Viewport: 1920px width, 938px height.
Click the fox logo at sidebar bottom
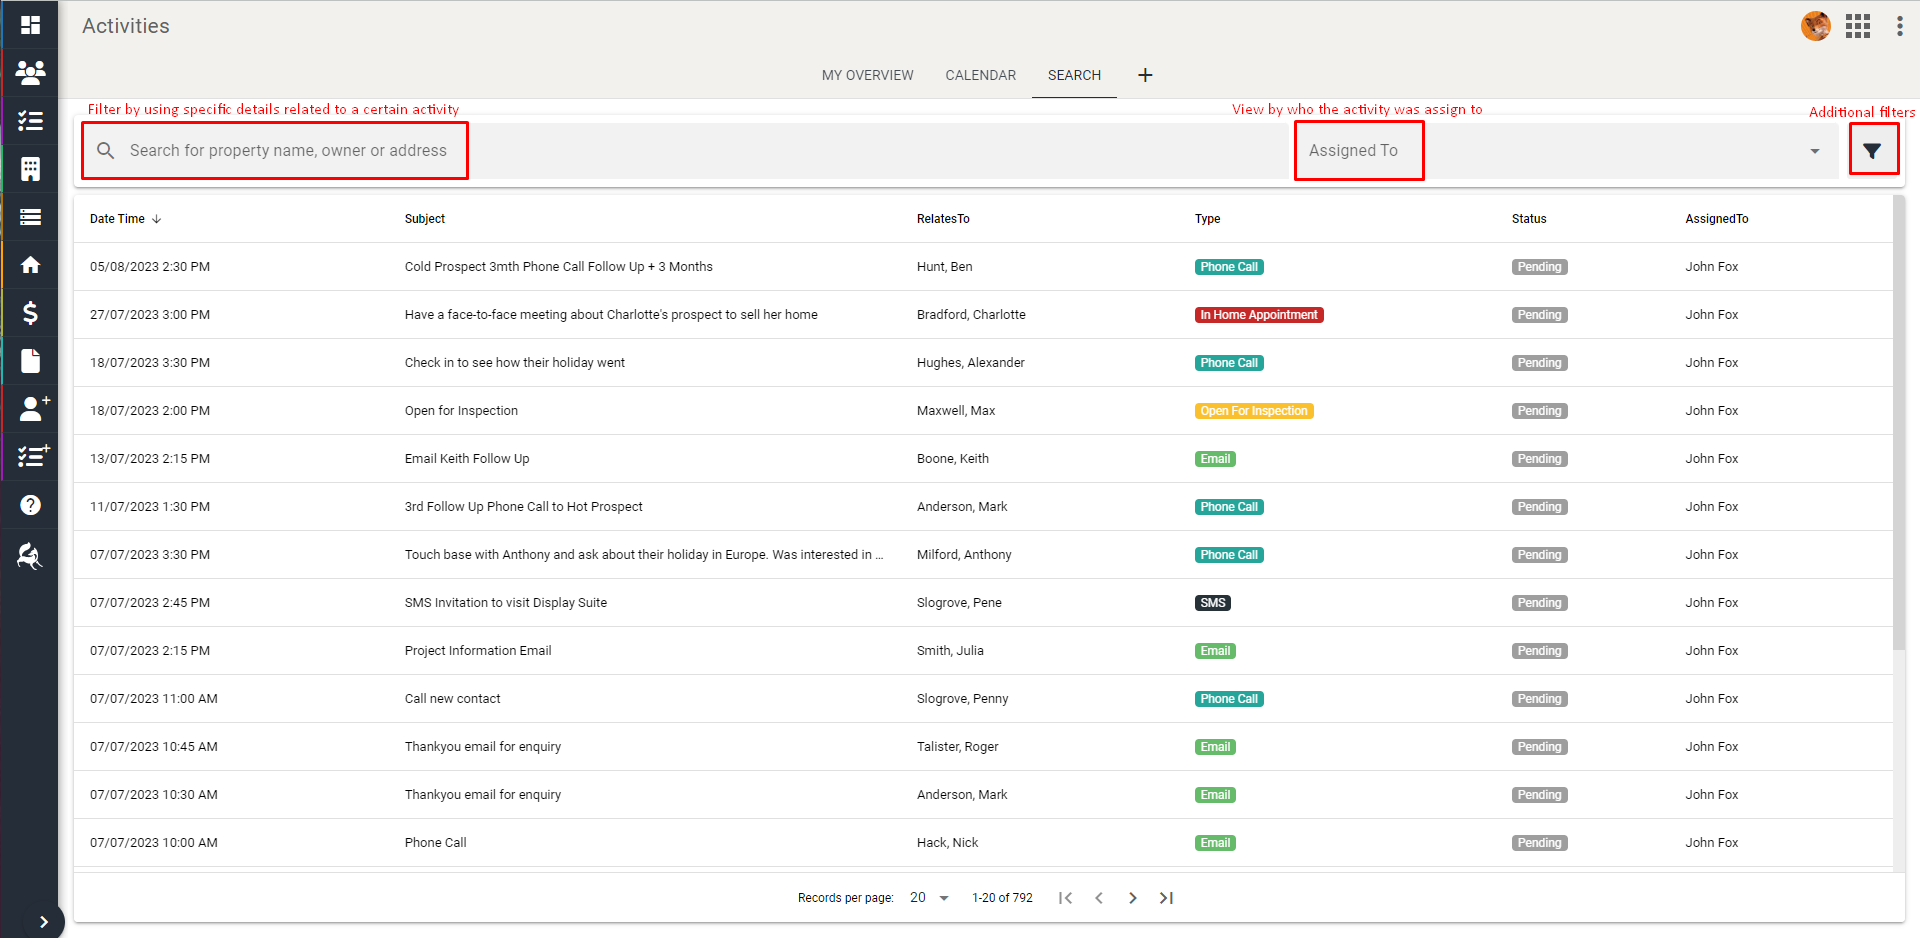[30, 556]
